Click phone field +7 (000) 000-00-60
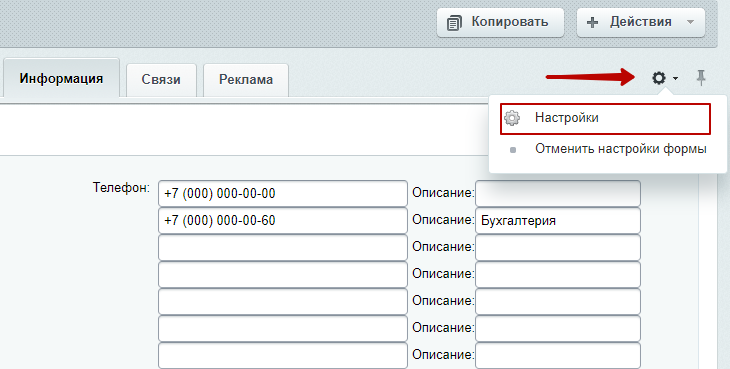The height and width of the screenshot is (369, 730). [283, 221]
